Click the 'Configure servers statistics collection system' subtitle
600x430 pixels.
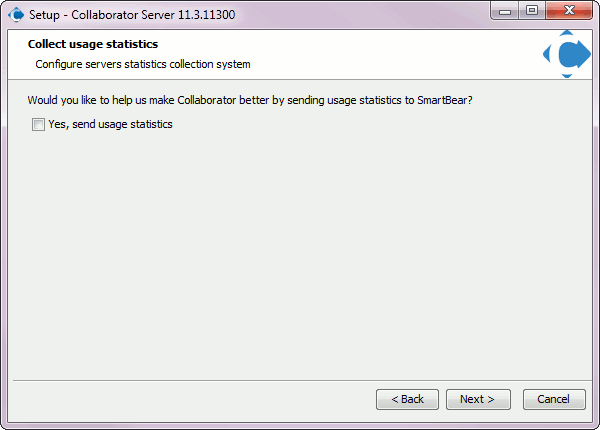[x=143, y=64]
